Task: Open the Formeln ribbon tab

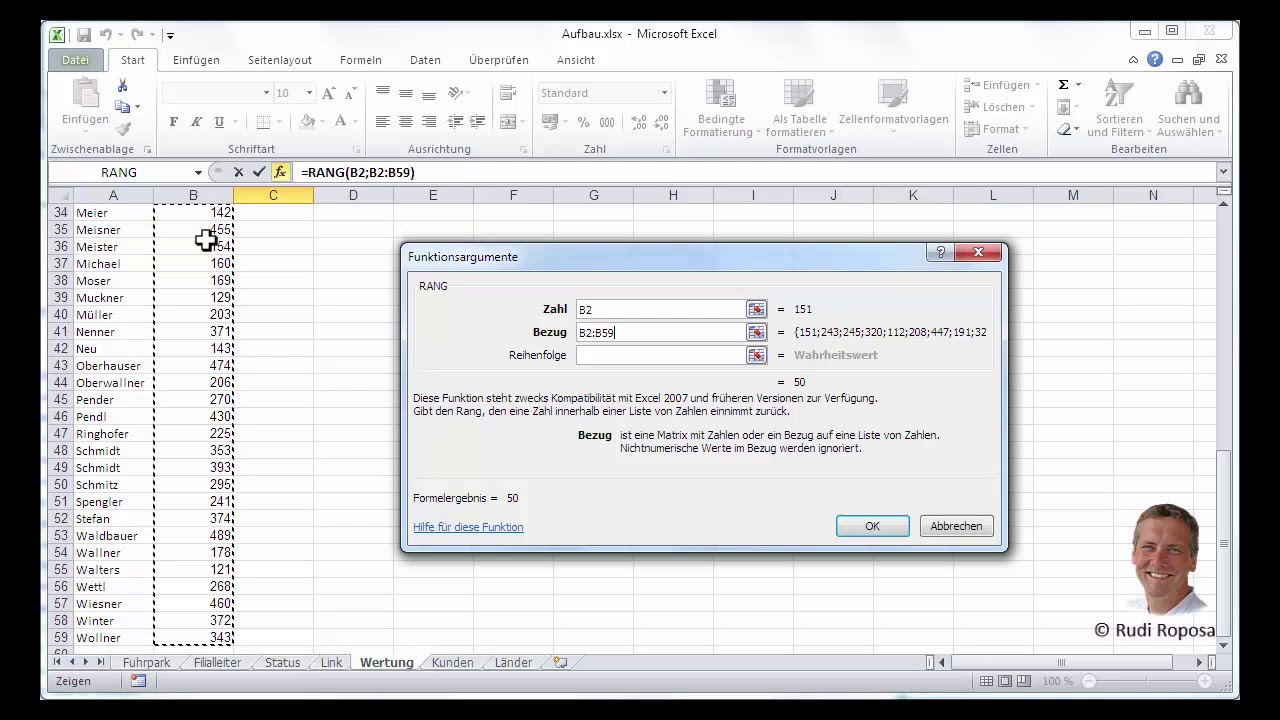Action: [361, 60]
